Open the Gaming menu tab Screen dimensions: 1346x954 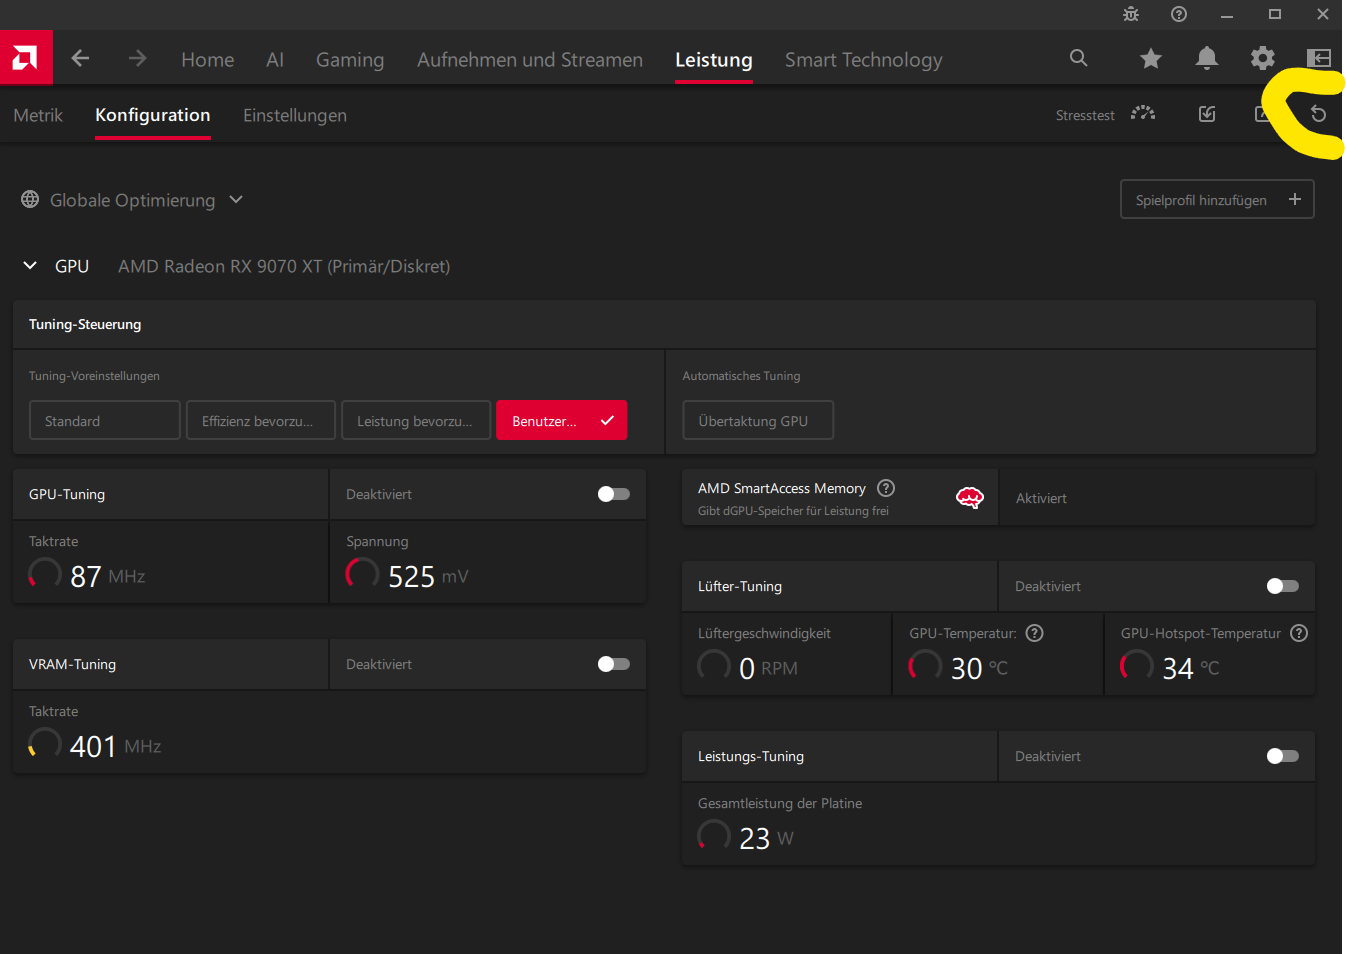[x=350, y=60]
